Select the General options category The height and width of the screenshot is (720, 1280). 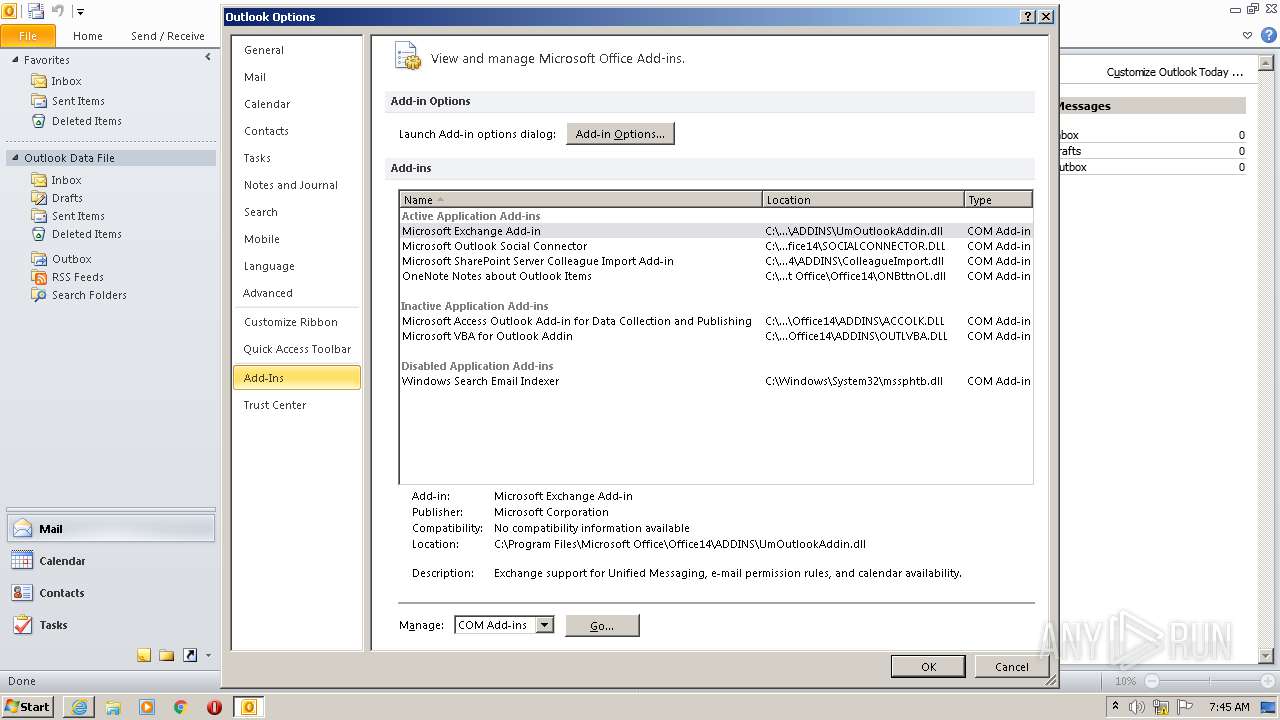(x=297, y=50)
